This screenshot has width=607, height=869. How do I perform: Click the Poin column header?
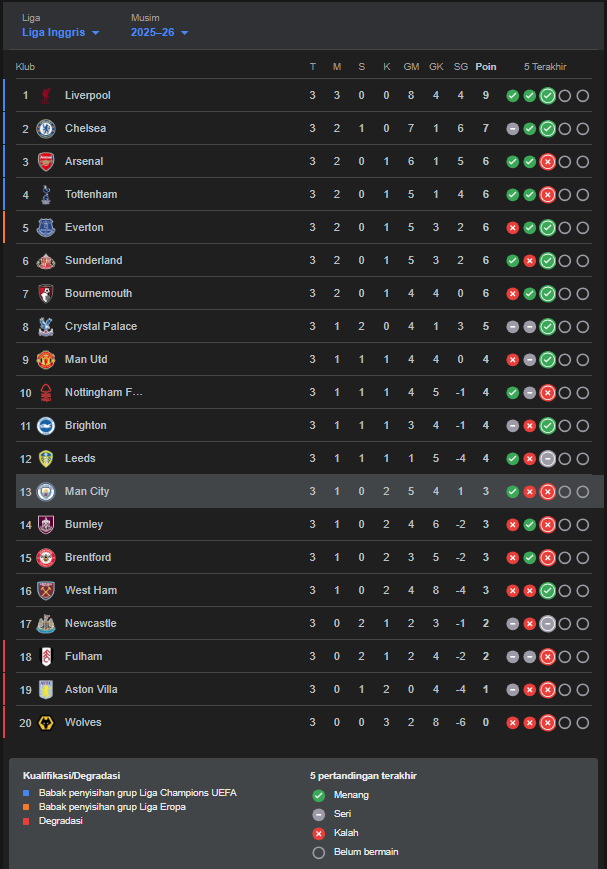click(486, 67)
